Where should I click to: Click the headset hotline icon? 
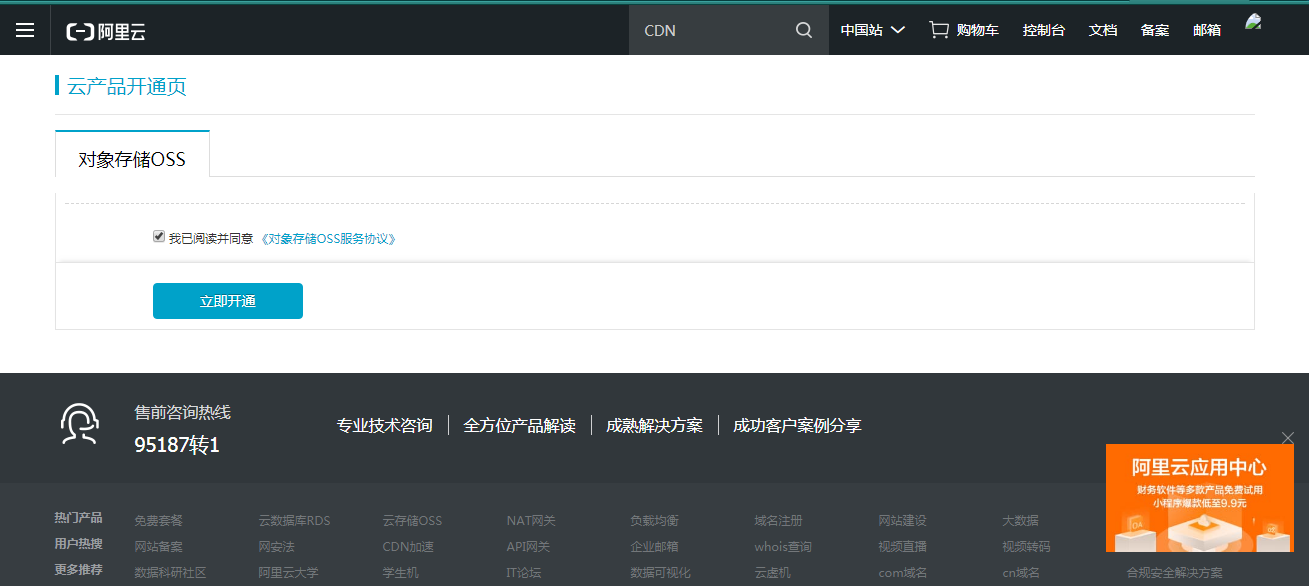(79, 424)
